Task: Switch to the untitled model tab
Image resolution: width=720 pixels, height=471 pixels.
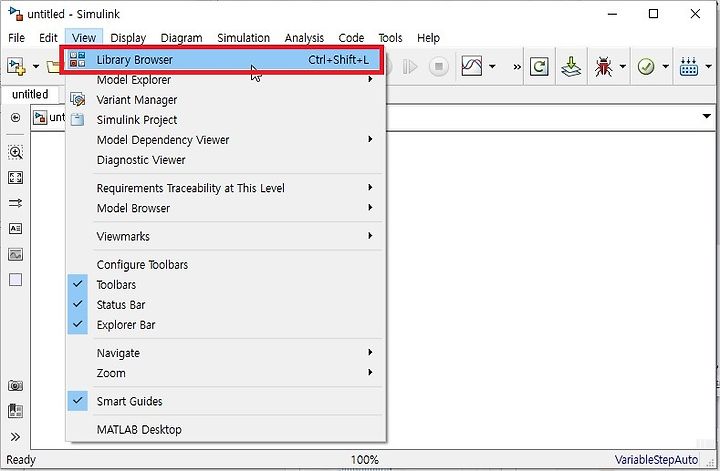Action: 30,95
